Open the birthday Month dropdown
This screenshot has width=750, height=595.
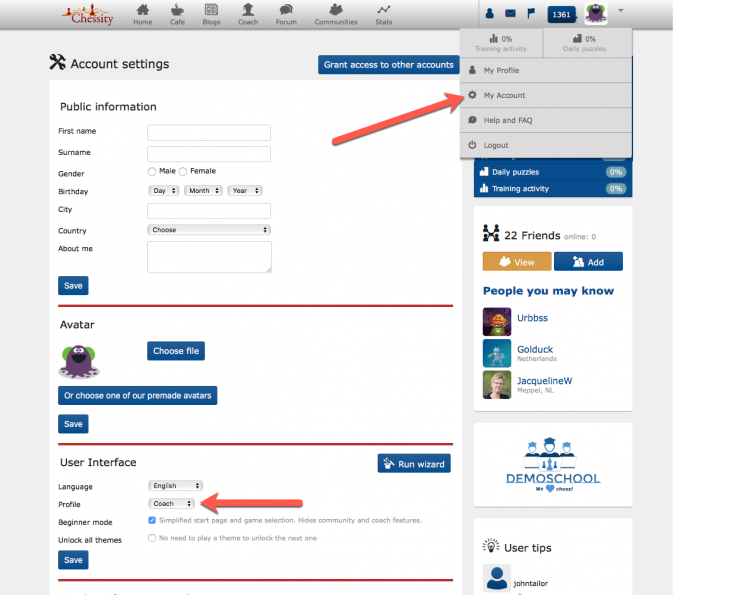[203, 191]
